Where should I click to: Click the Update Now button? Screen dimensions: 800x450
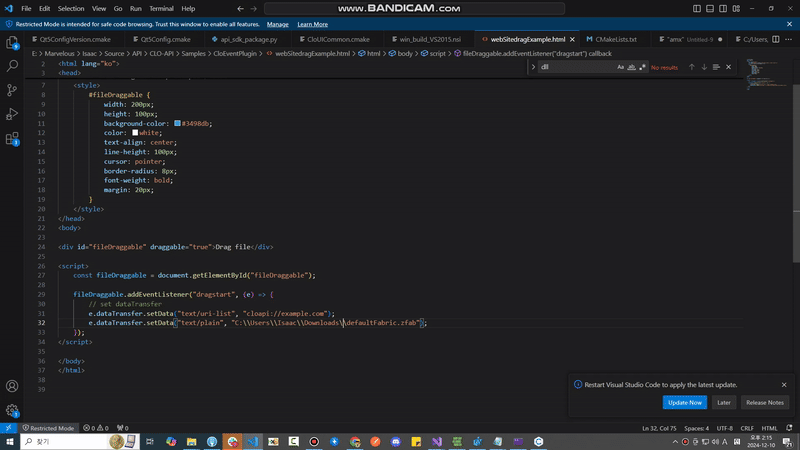pyautogui.click(x=685, y=403)
